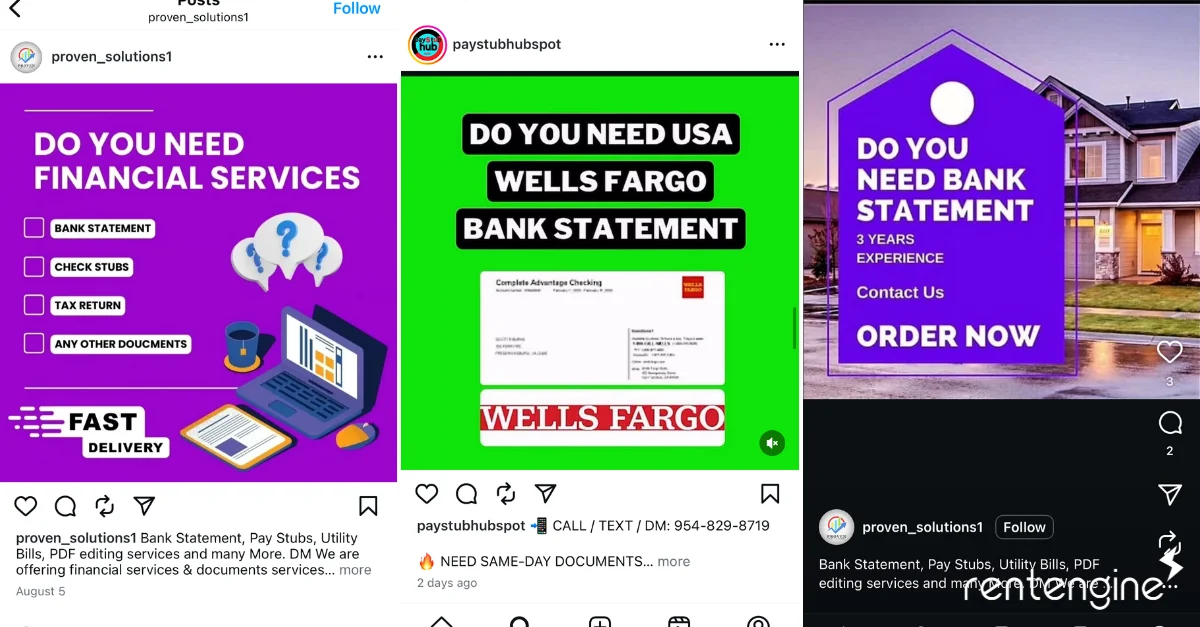This screenshot has height=627, width=1200.
Task: Open three-dot options for paystubhubspot post
Action: pyautogui.click(x=777, y=45)
